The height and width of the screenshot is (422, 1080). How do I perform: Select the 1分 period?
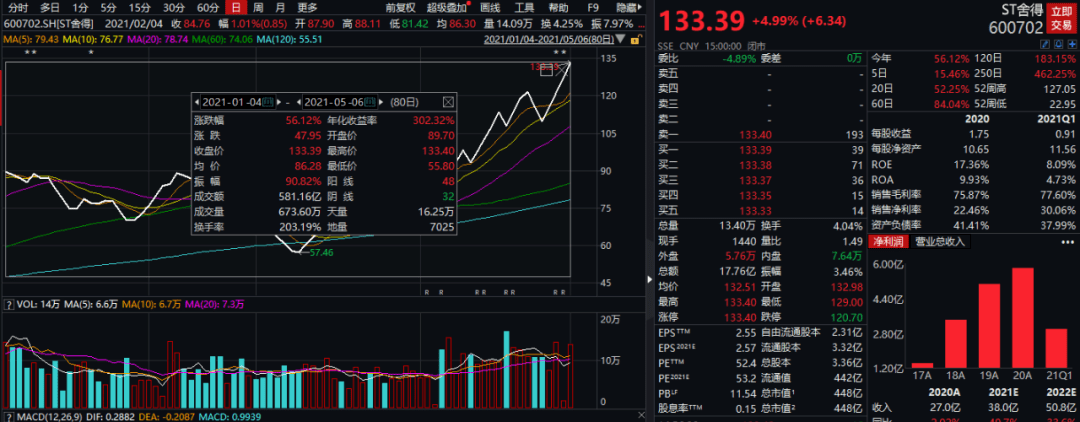(x=81, y=8)
